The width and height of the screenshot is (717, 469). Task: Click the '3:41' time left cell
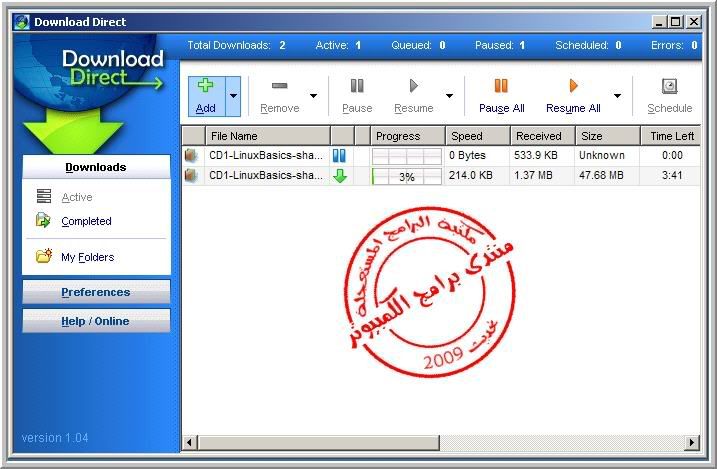click(x=672, y=175)
